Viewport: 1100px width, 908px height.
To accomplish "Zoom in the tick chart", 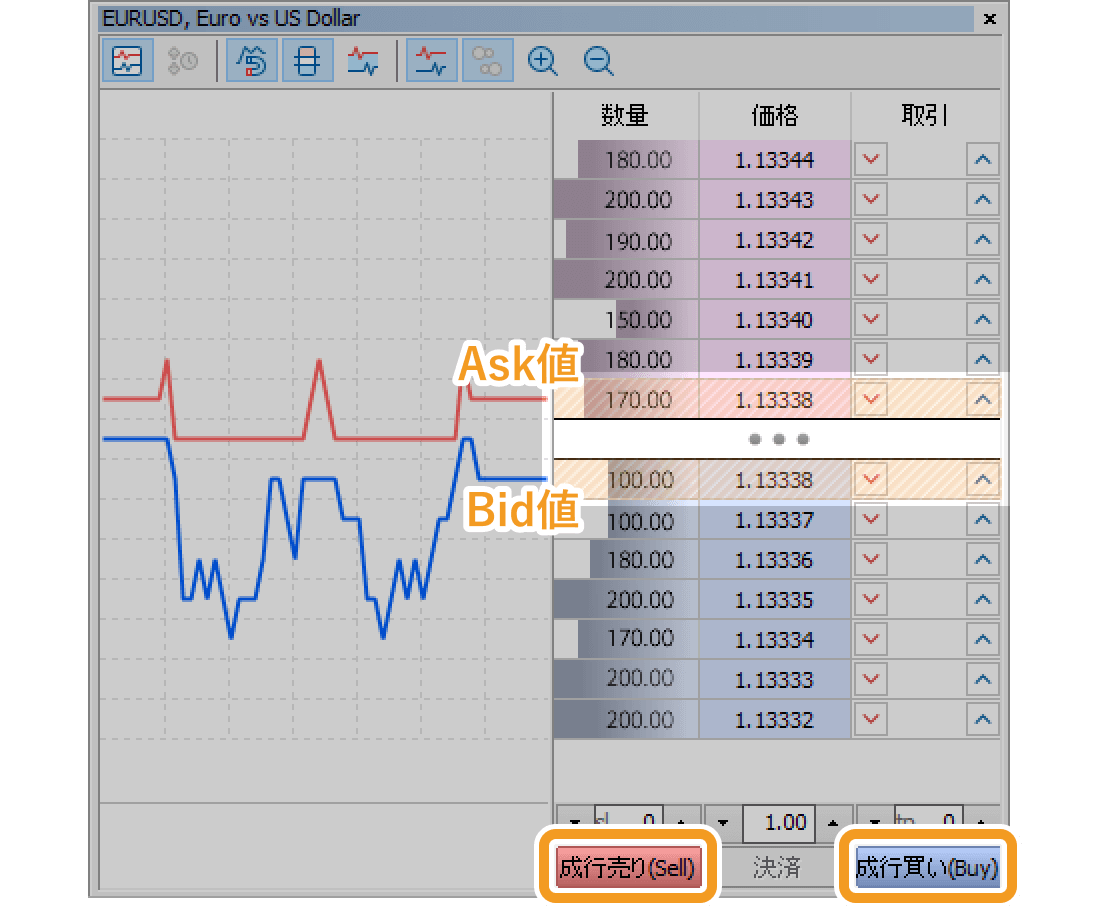I will tap(542, 61).
